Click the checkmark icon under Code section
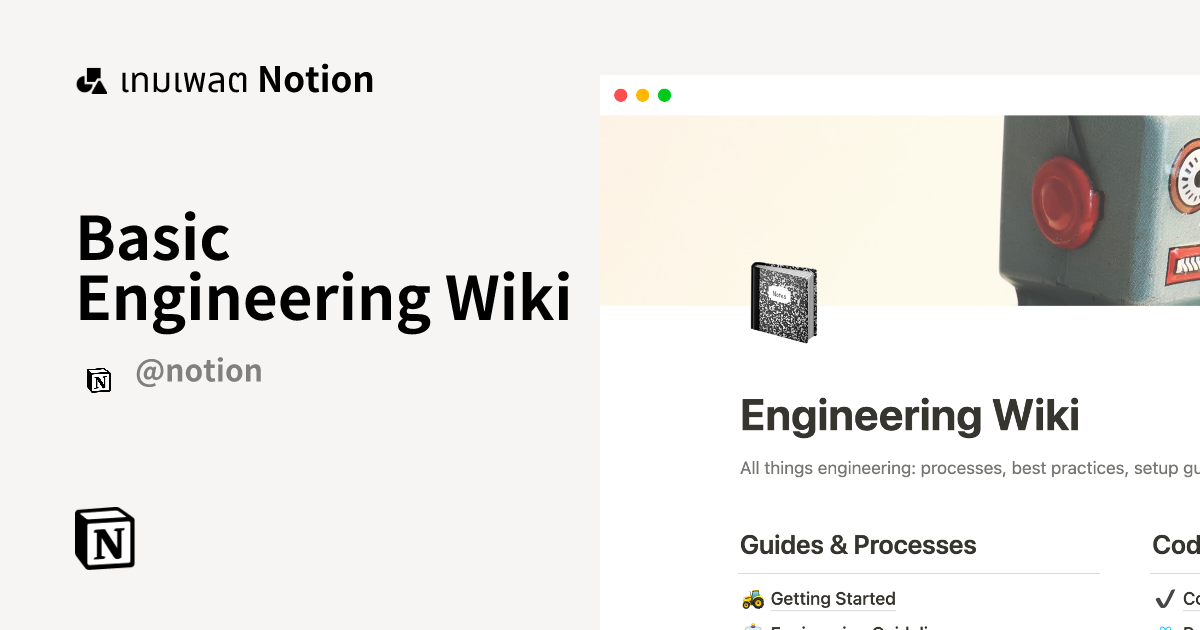 [1165, 599]
